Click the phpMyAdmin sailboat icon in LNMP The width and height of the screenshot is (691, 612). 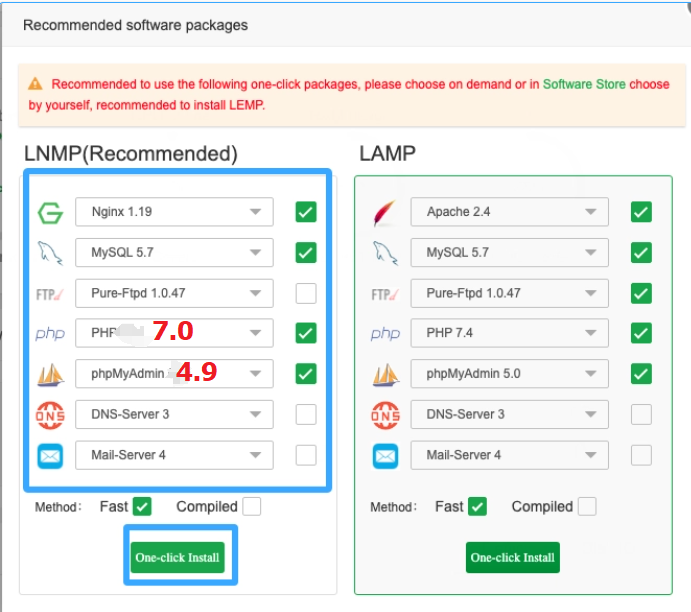coord(51,375)
